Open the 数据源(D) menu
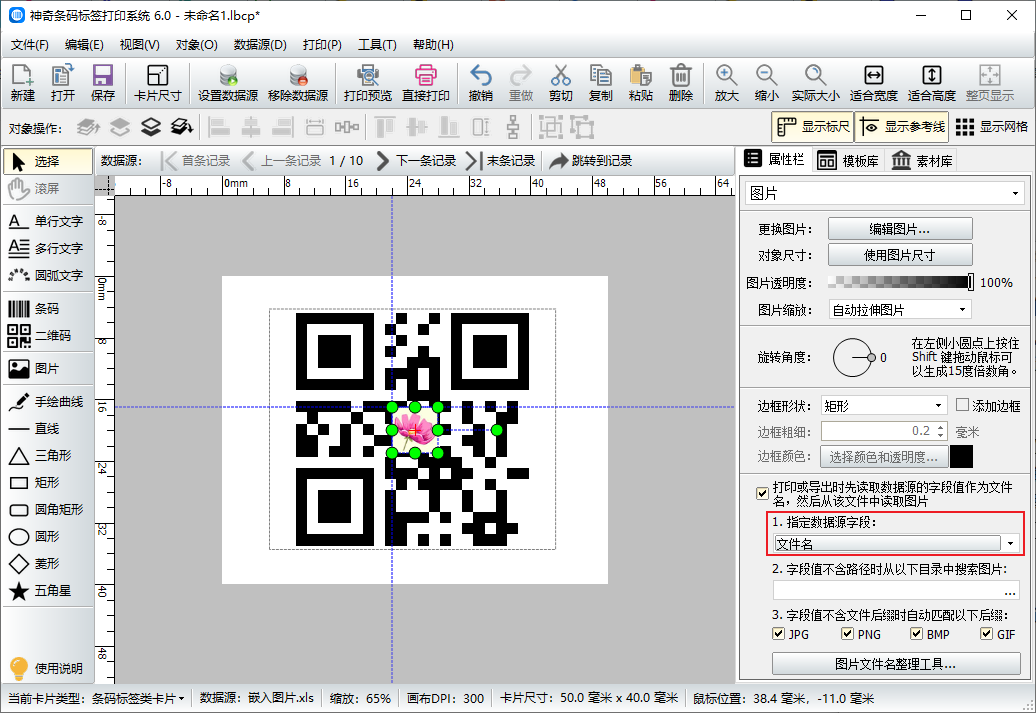The width and height of the screenshot is (1036, 713). (x=260, y=45)
